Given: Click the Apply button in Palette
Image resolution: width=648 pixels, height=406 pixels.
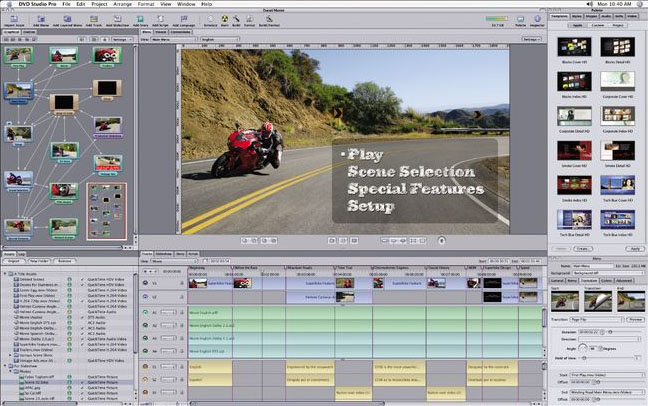Looking at the screenshot, I should pos(635,248).
